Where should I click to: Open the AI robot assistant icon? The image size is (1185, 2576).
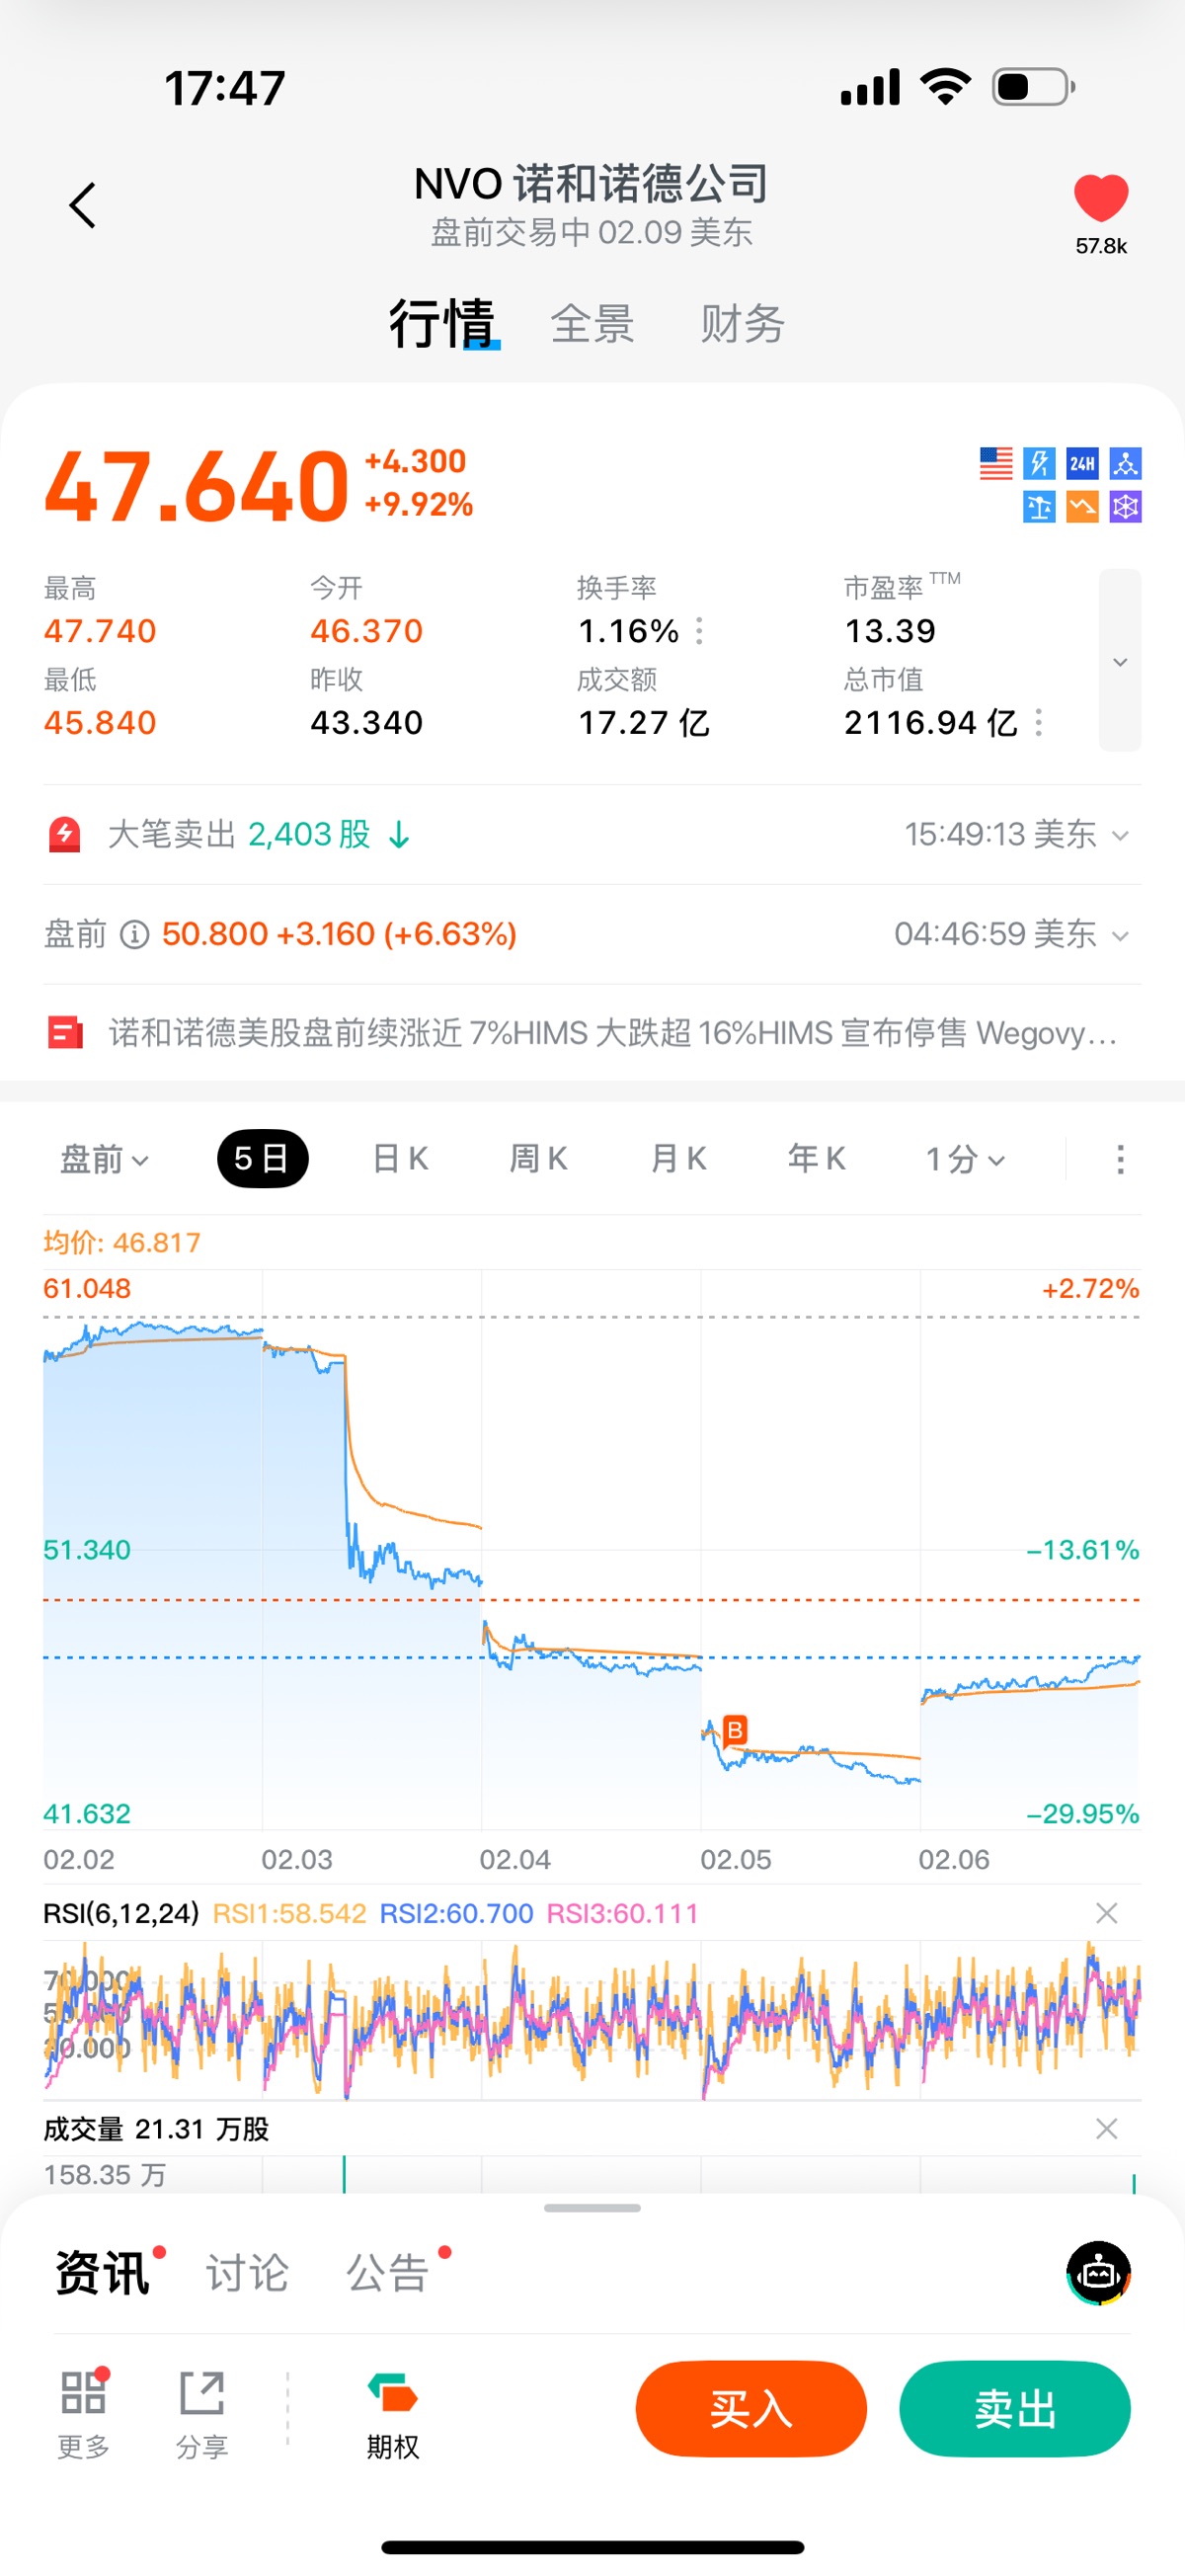tap(1098, 2272)
